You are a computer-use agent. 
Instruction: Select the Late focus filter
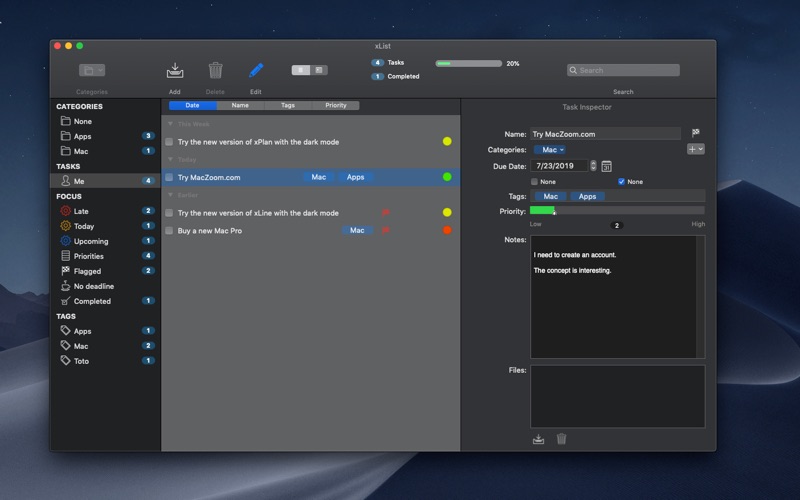(82, 211)
